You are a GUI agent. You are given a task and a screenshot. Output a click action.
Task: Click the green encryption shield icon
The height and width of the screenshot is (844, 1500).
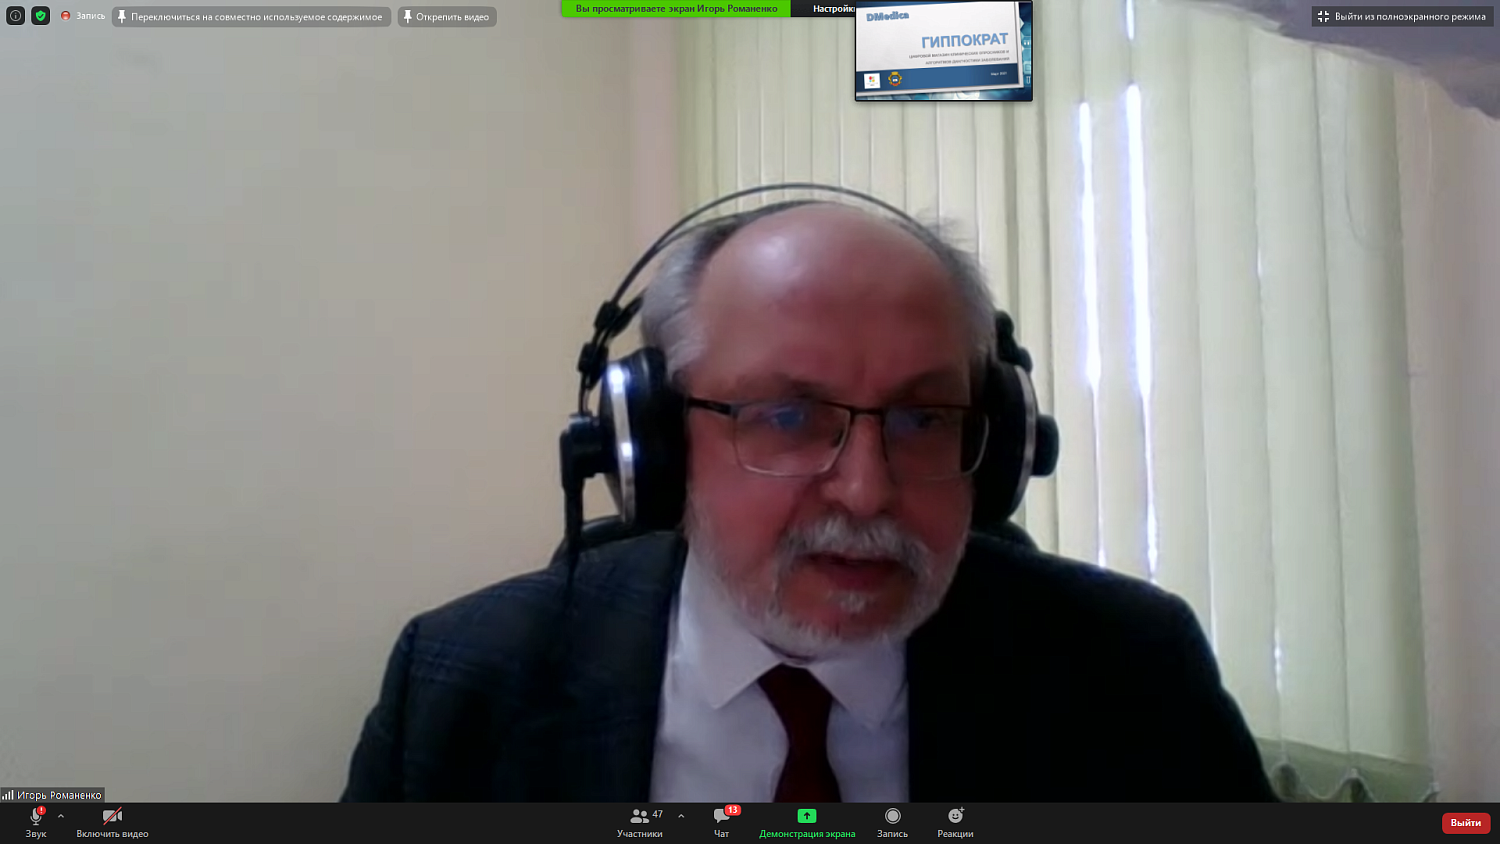(x=41, y=16)
